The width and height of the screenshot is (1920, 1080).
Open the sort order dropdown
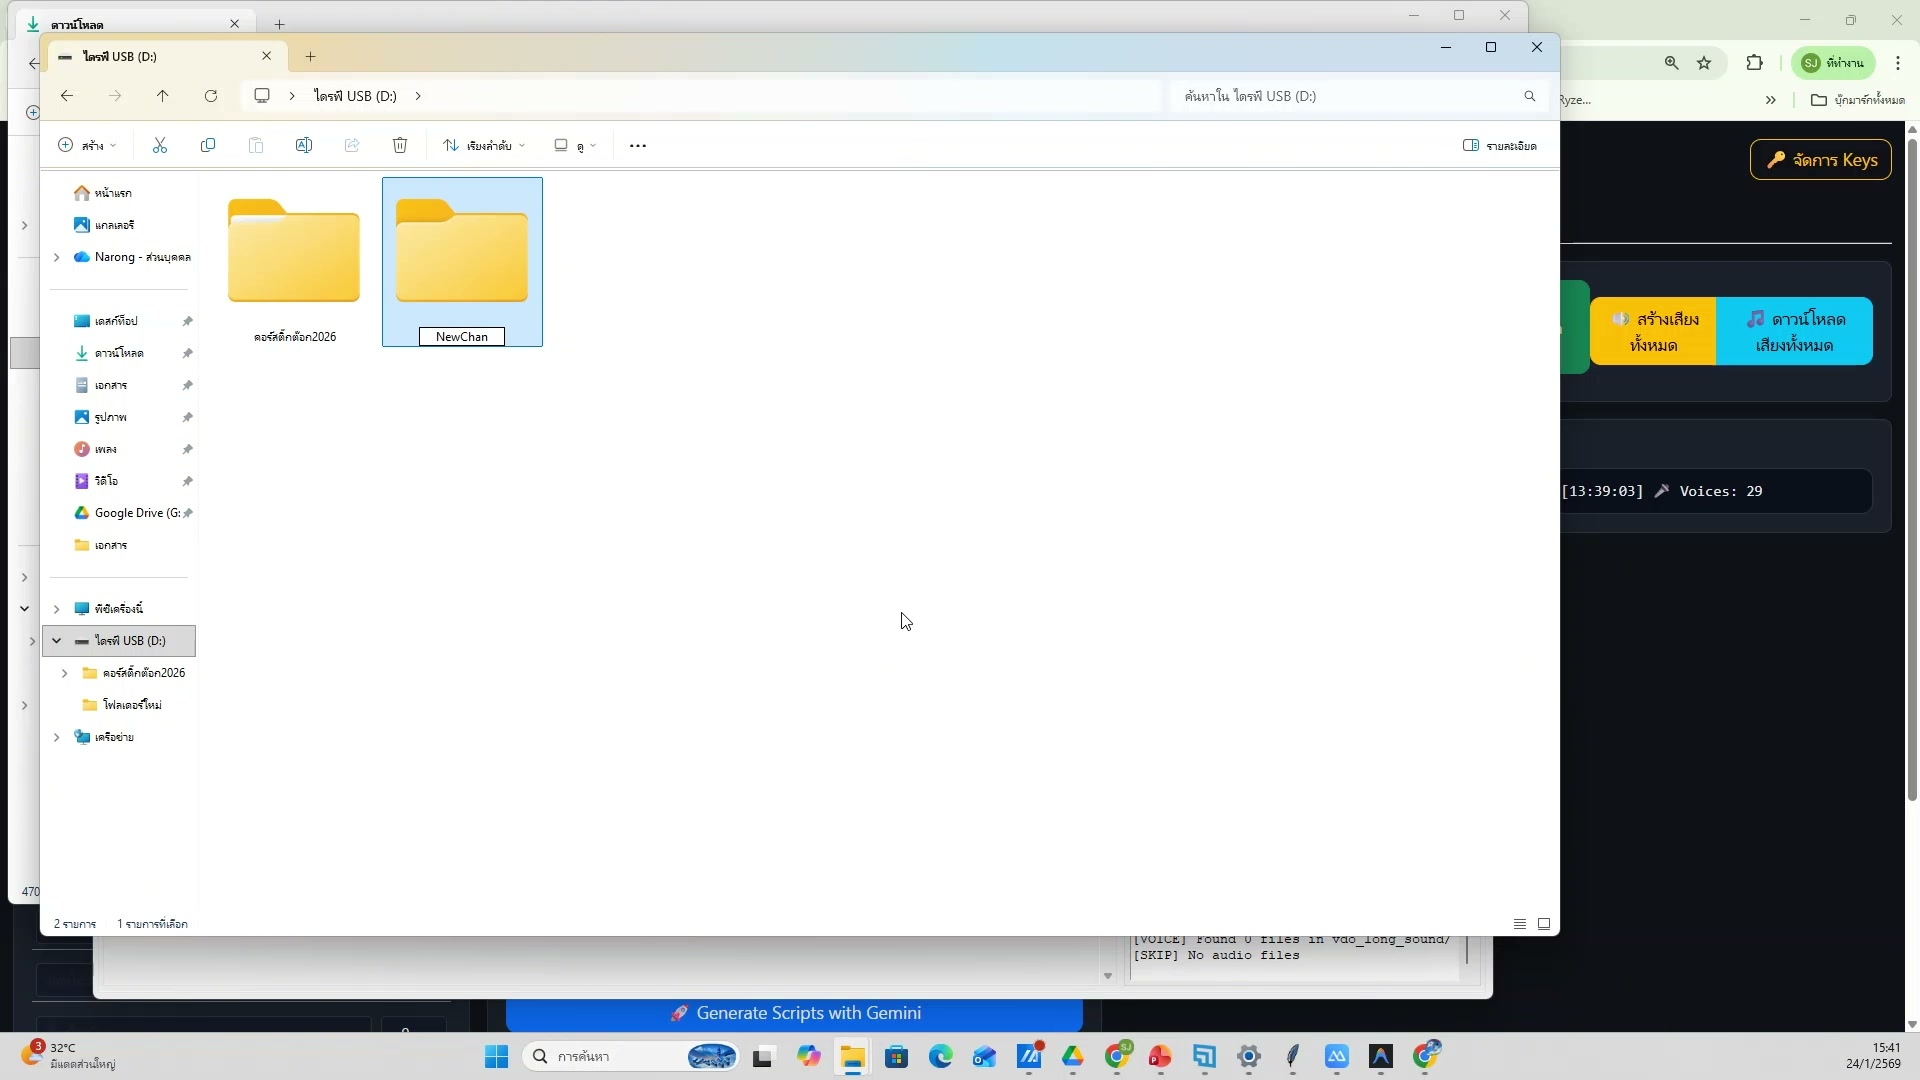484,146
